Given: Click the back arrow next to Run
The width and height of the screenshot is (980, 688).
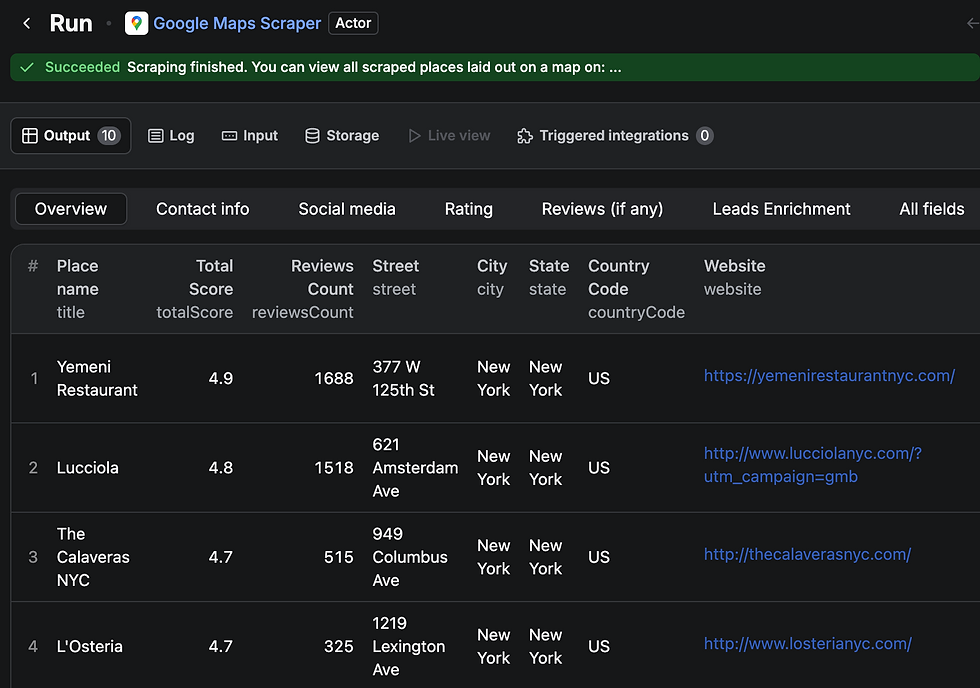Looking at the screenshot, I should click(26, 22).
